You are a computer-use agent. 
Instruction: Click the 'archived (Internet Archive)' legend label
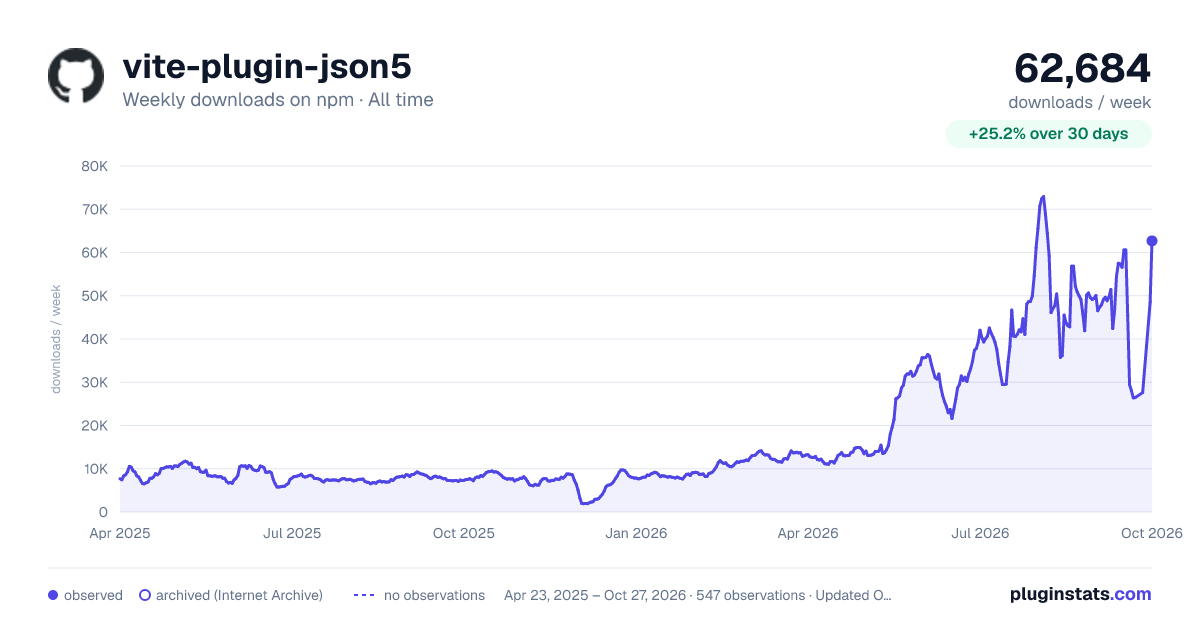[x=239, y=595]
